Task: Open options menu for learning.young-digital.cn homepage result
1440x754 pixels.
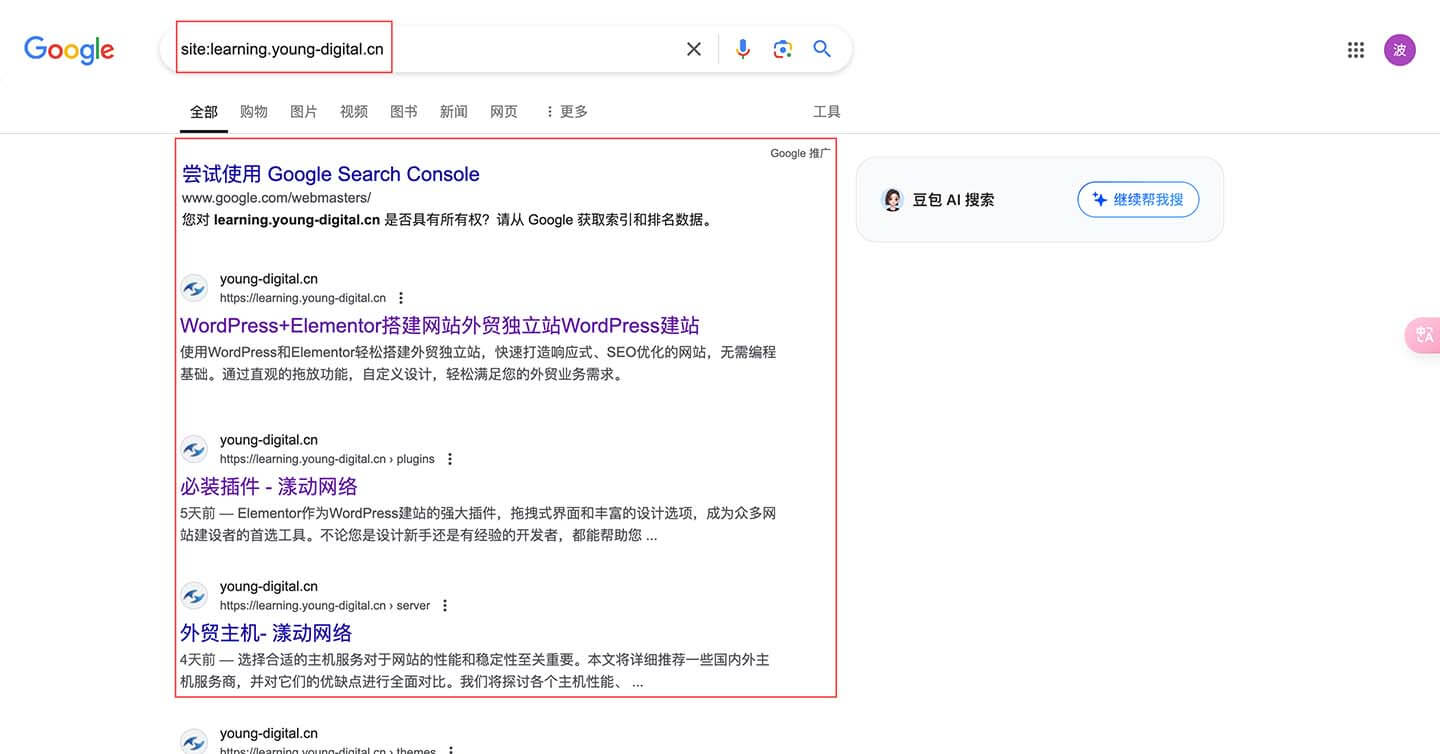Action: point(401,298)
